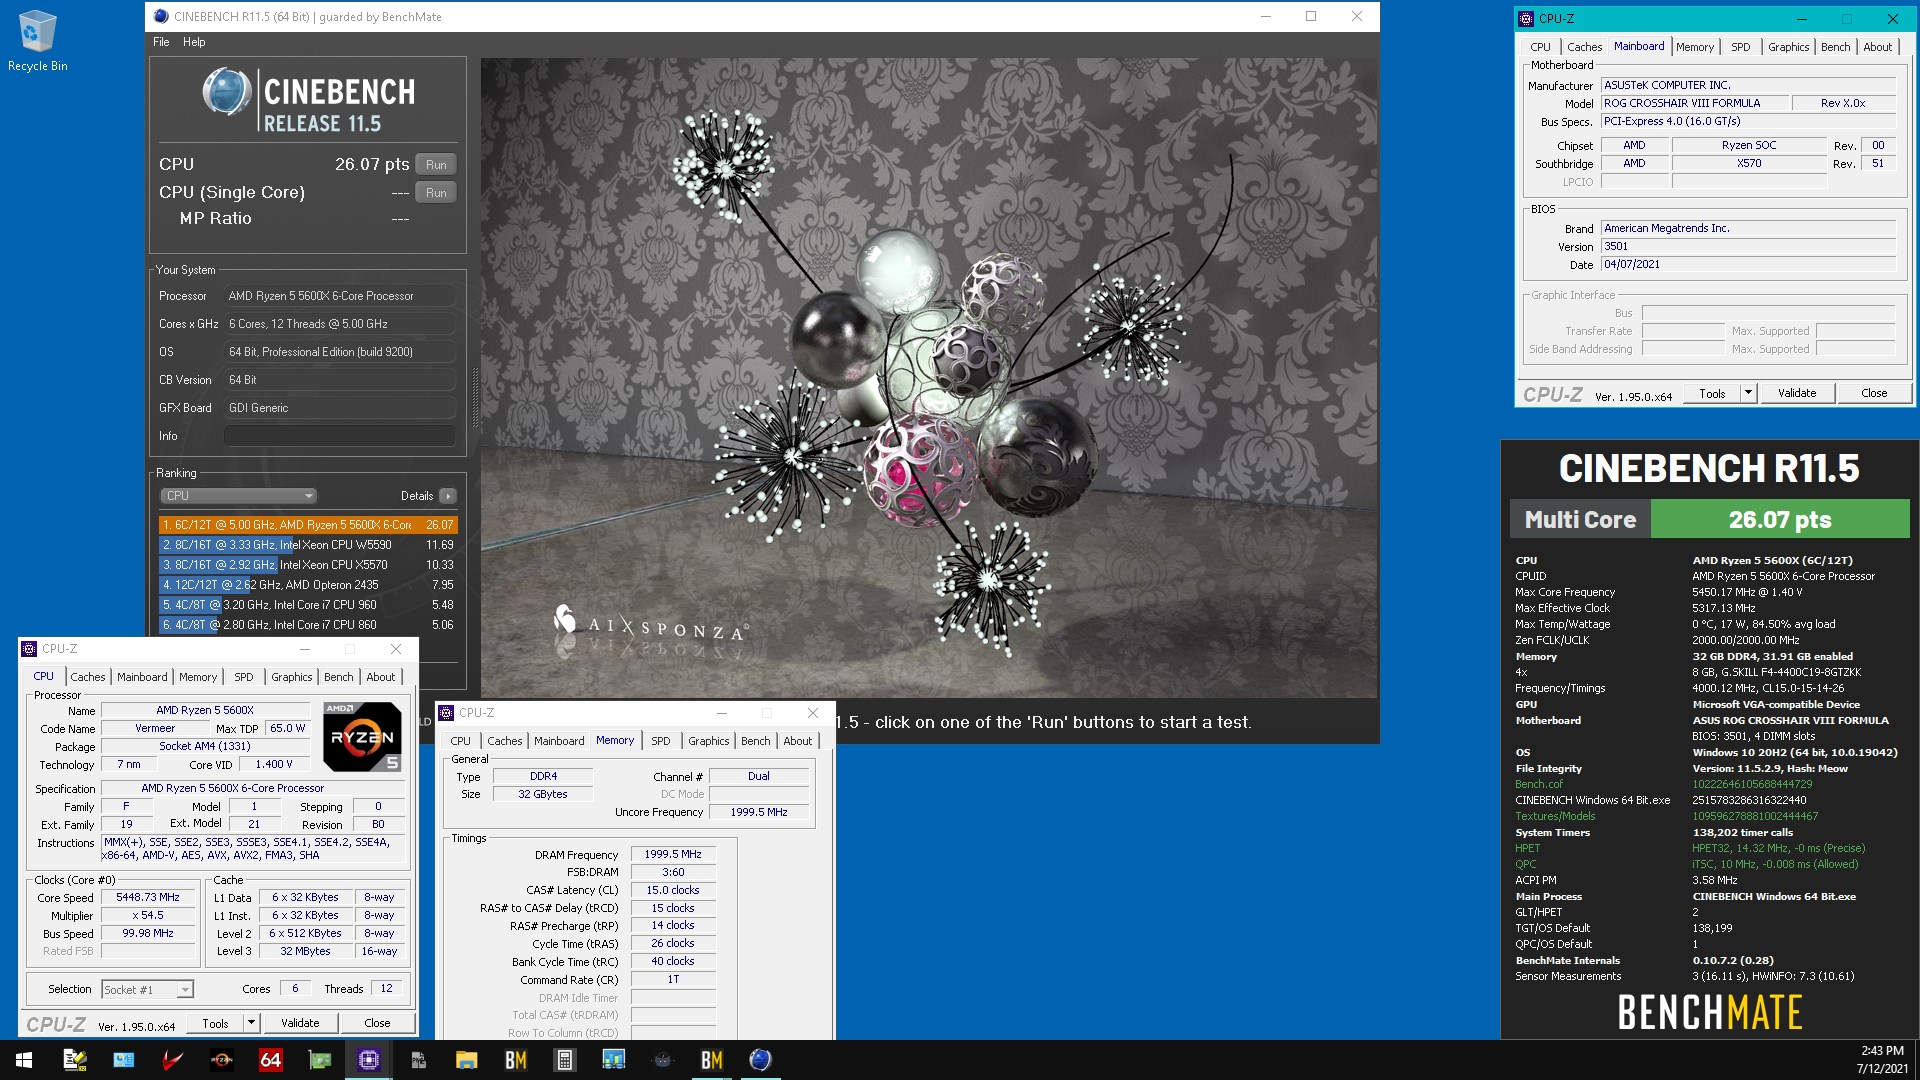Open Tools dropdown arrow in Mainboard window
Image resolution: width=1920 pixels, height=1080 pixels.
(x=1749, y=393)
